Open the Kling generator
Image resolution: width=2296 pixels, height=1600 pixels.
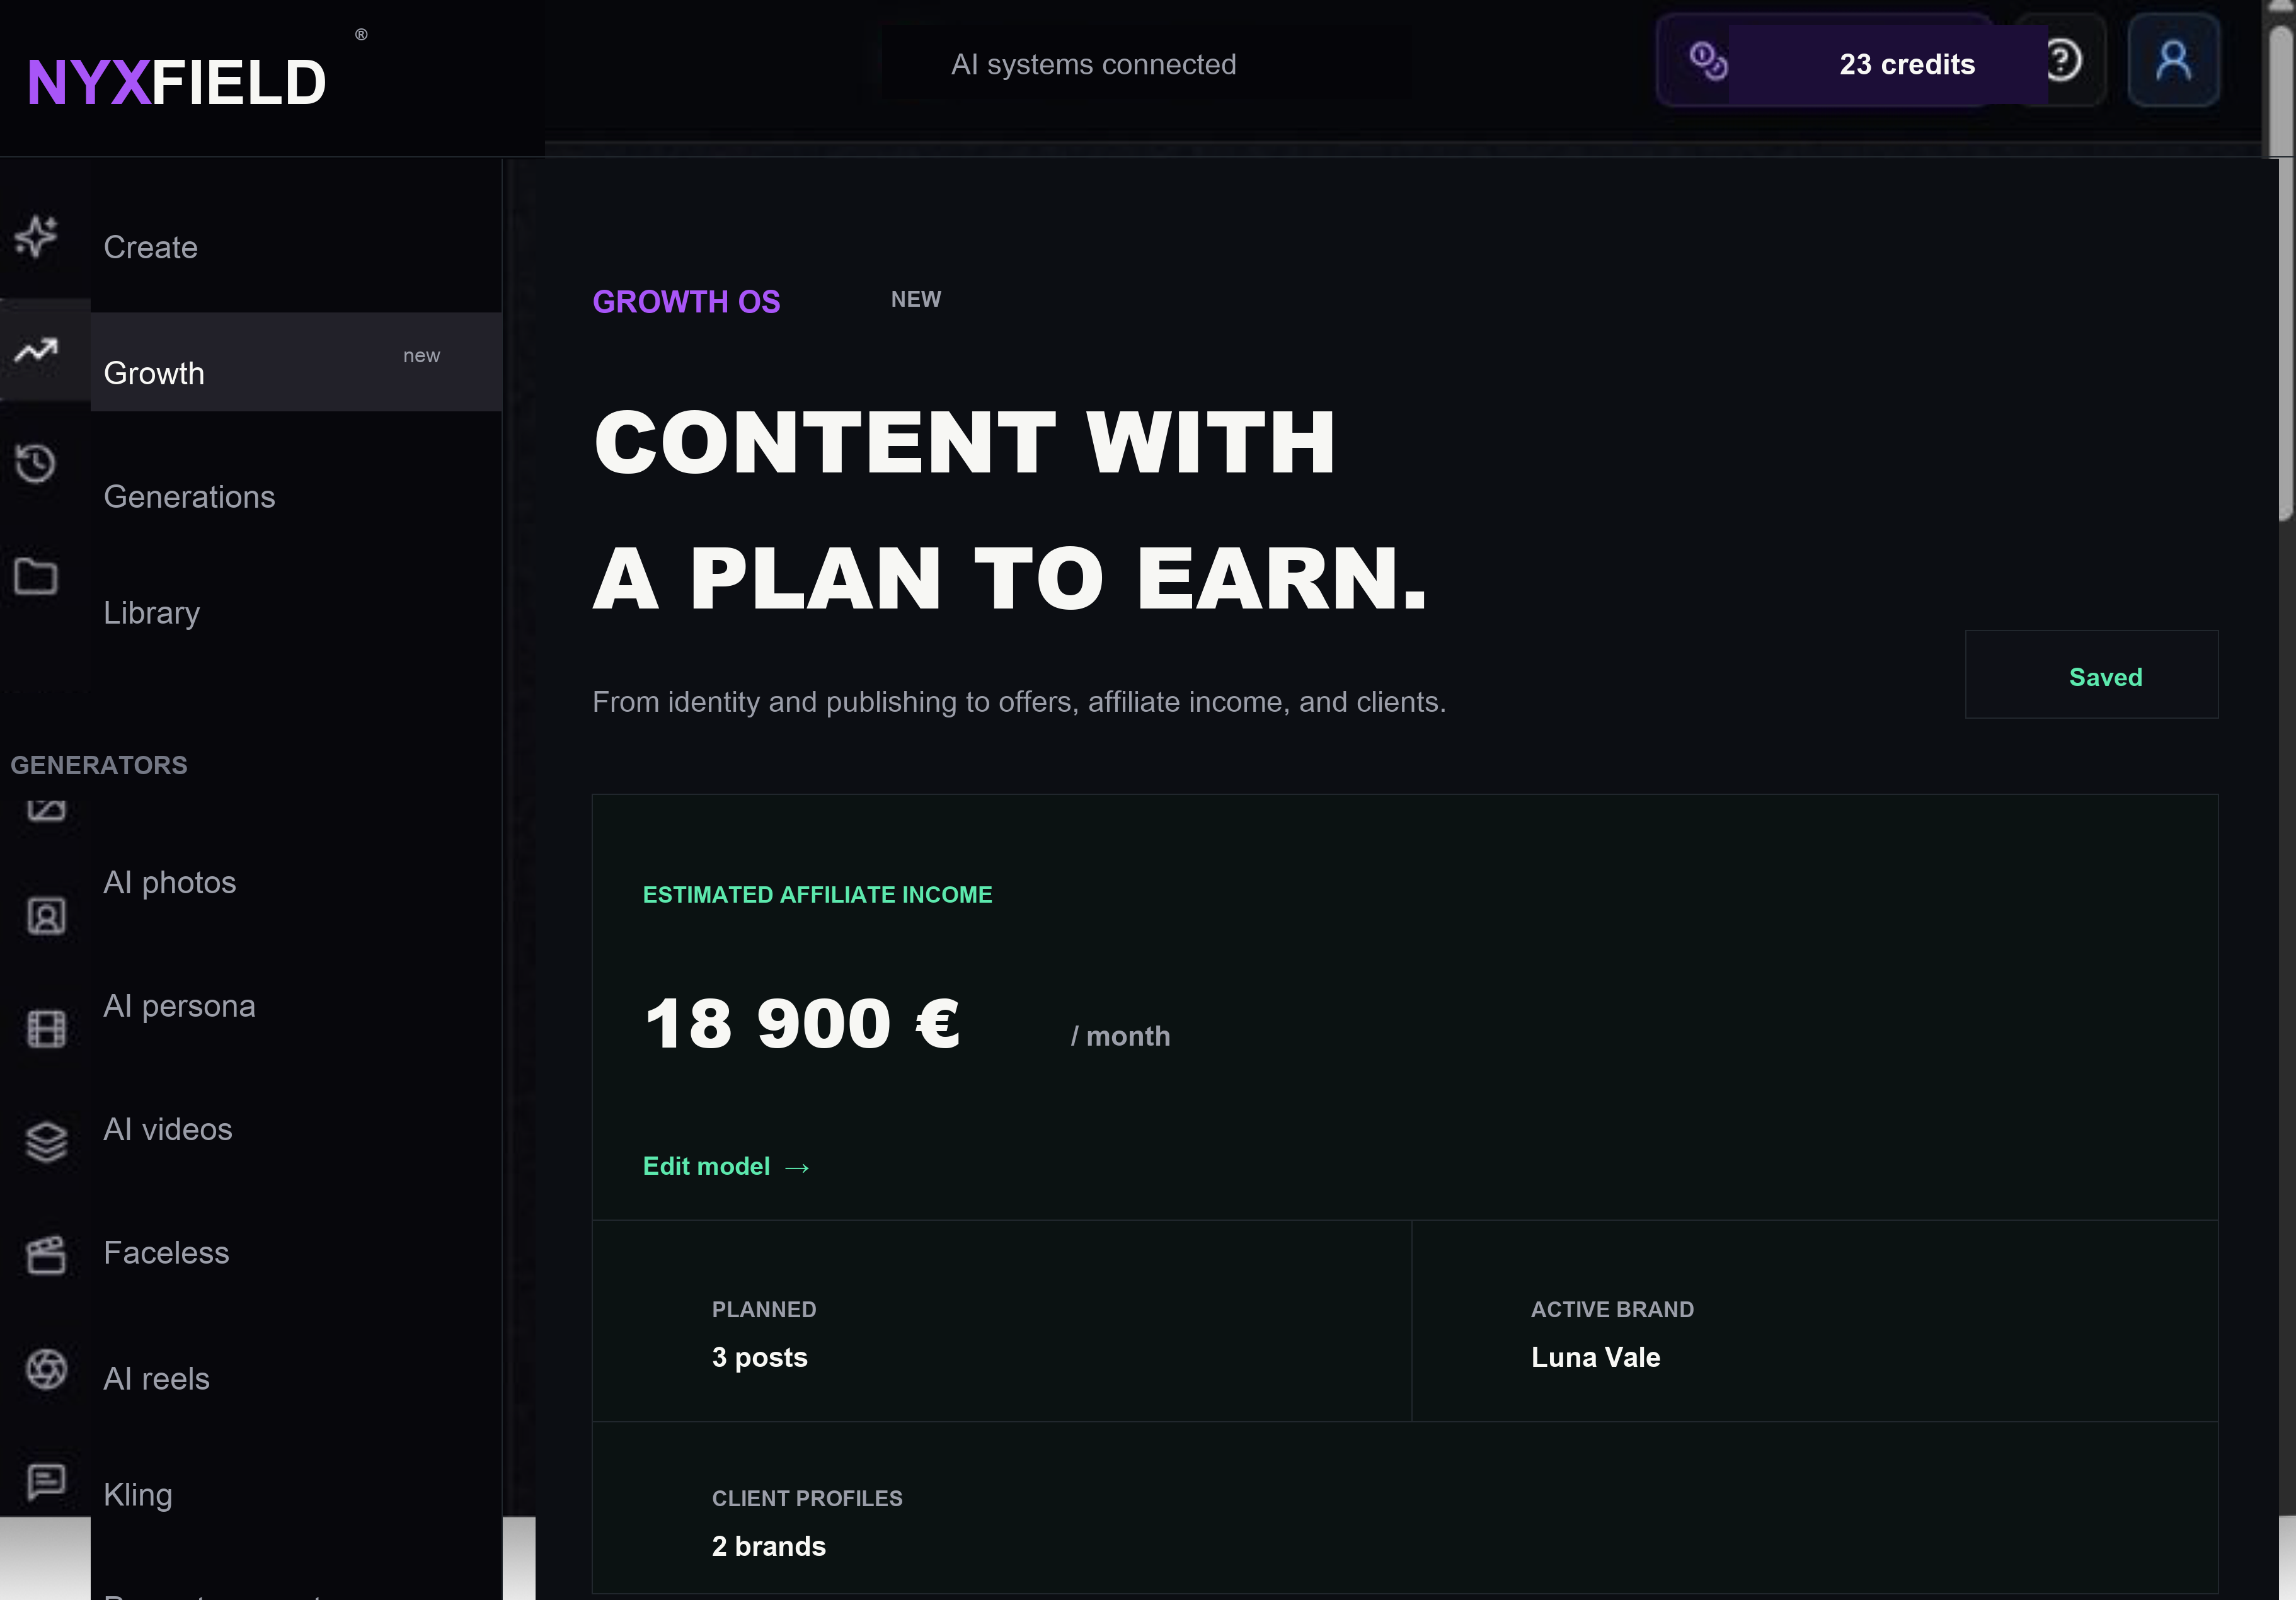[138, 1494]
